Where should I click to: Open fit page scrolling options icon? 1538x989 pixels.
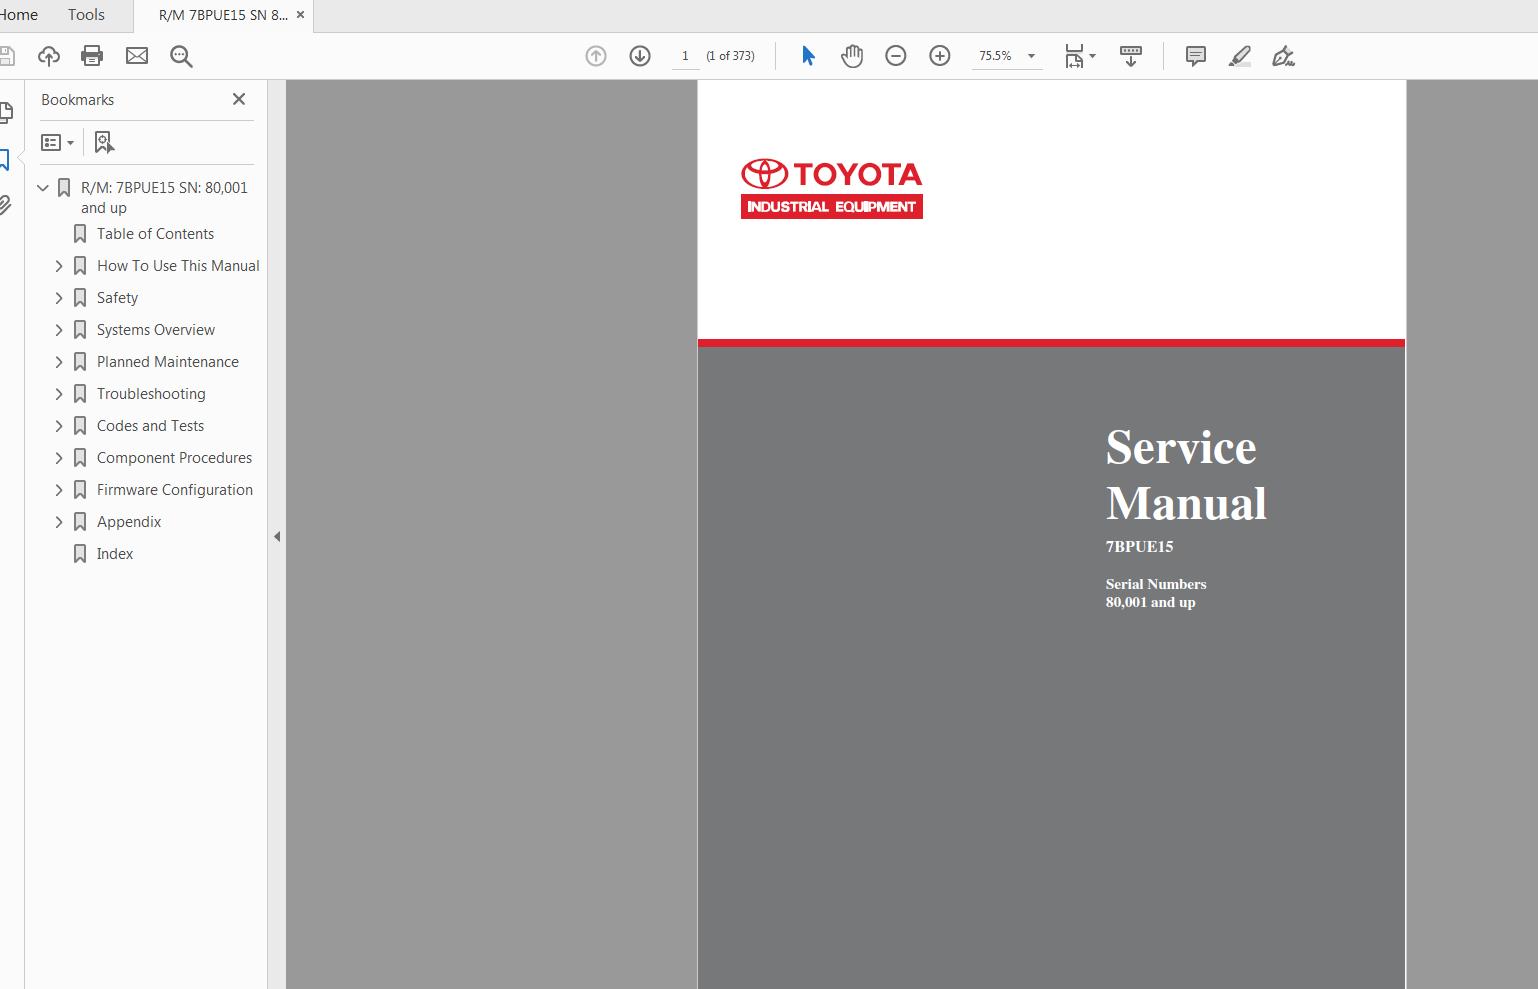point(1079,56)
